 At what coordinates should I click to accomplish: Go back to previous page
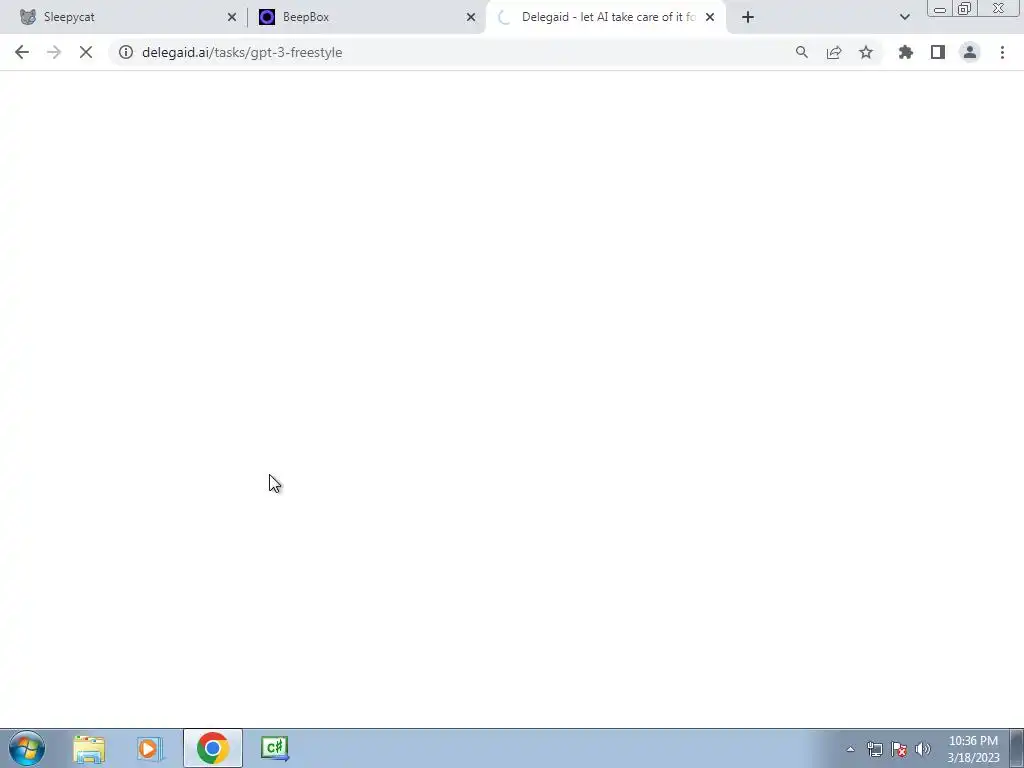[x=22, y=52]
